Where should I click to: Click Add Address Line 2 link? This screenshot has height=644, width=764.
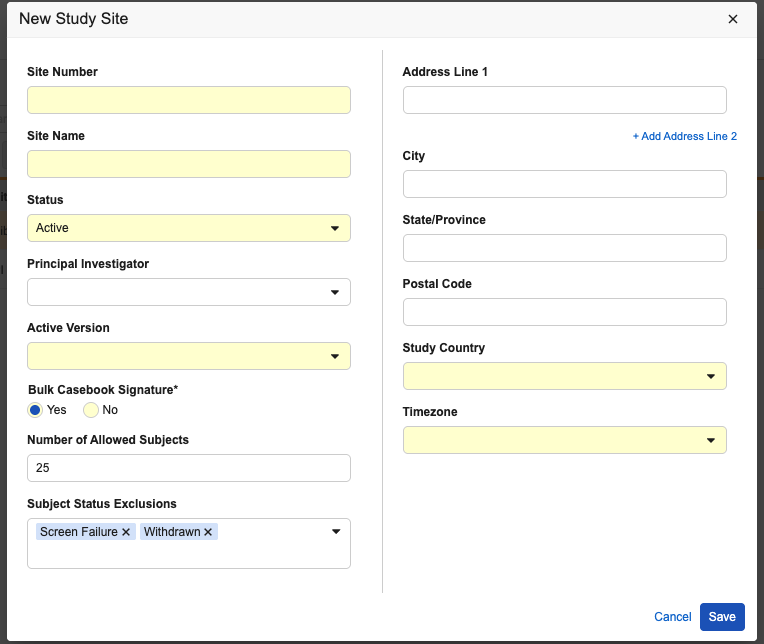click(x=685, y=136)
